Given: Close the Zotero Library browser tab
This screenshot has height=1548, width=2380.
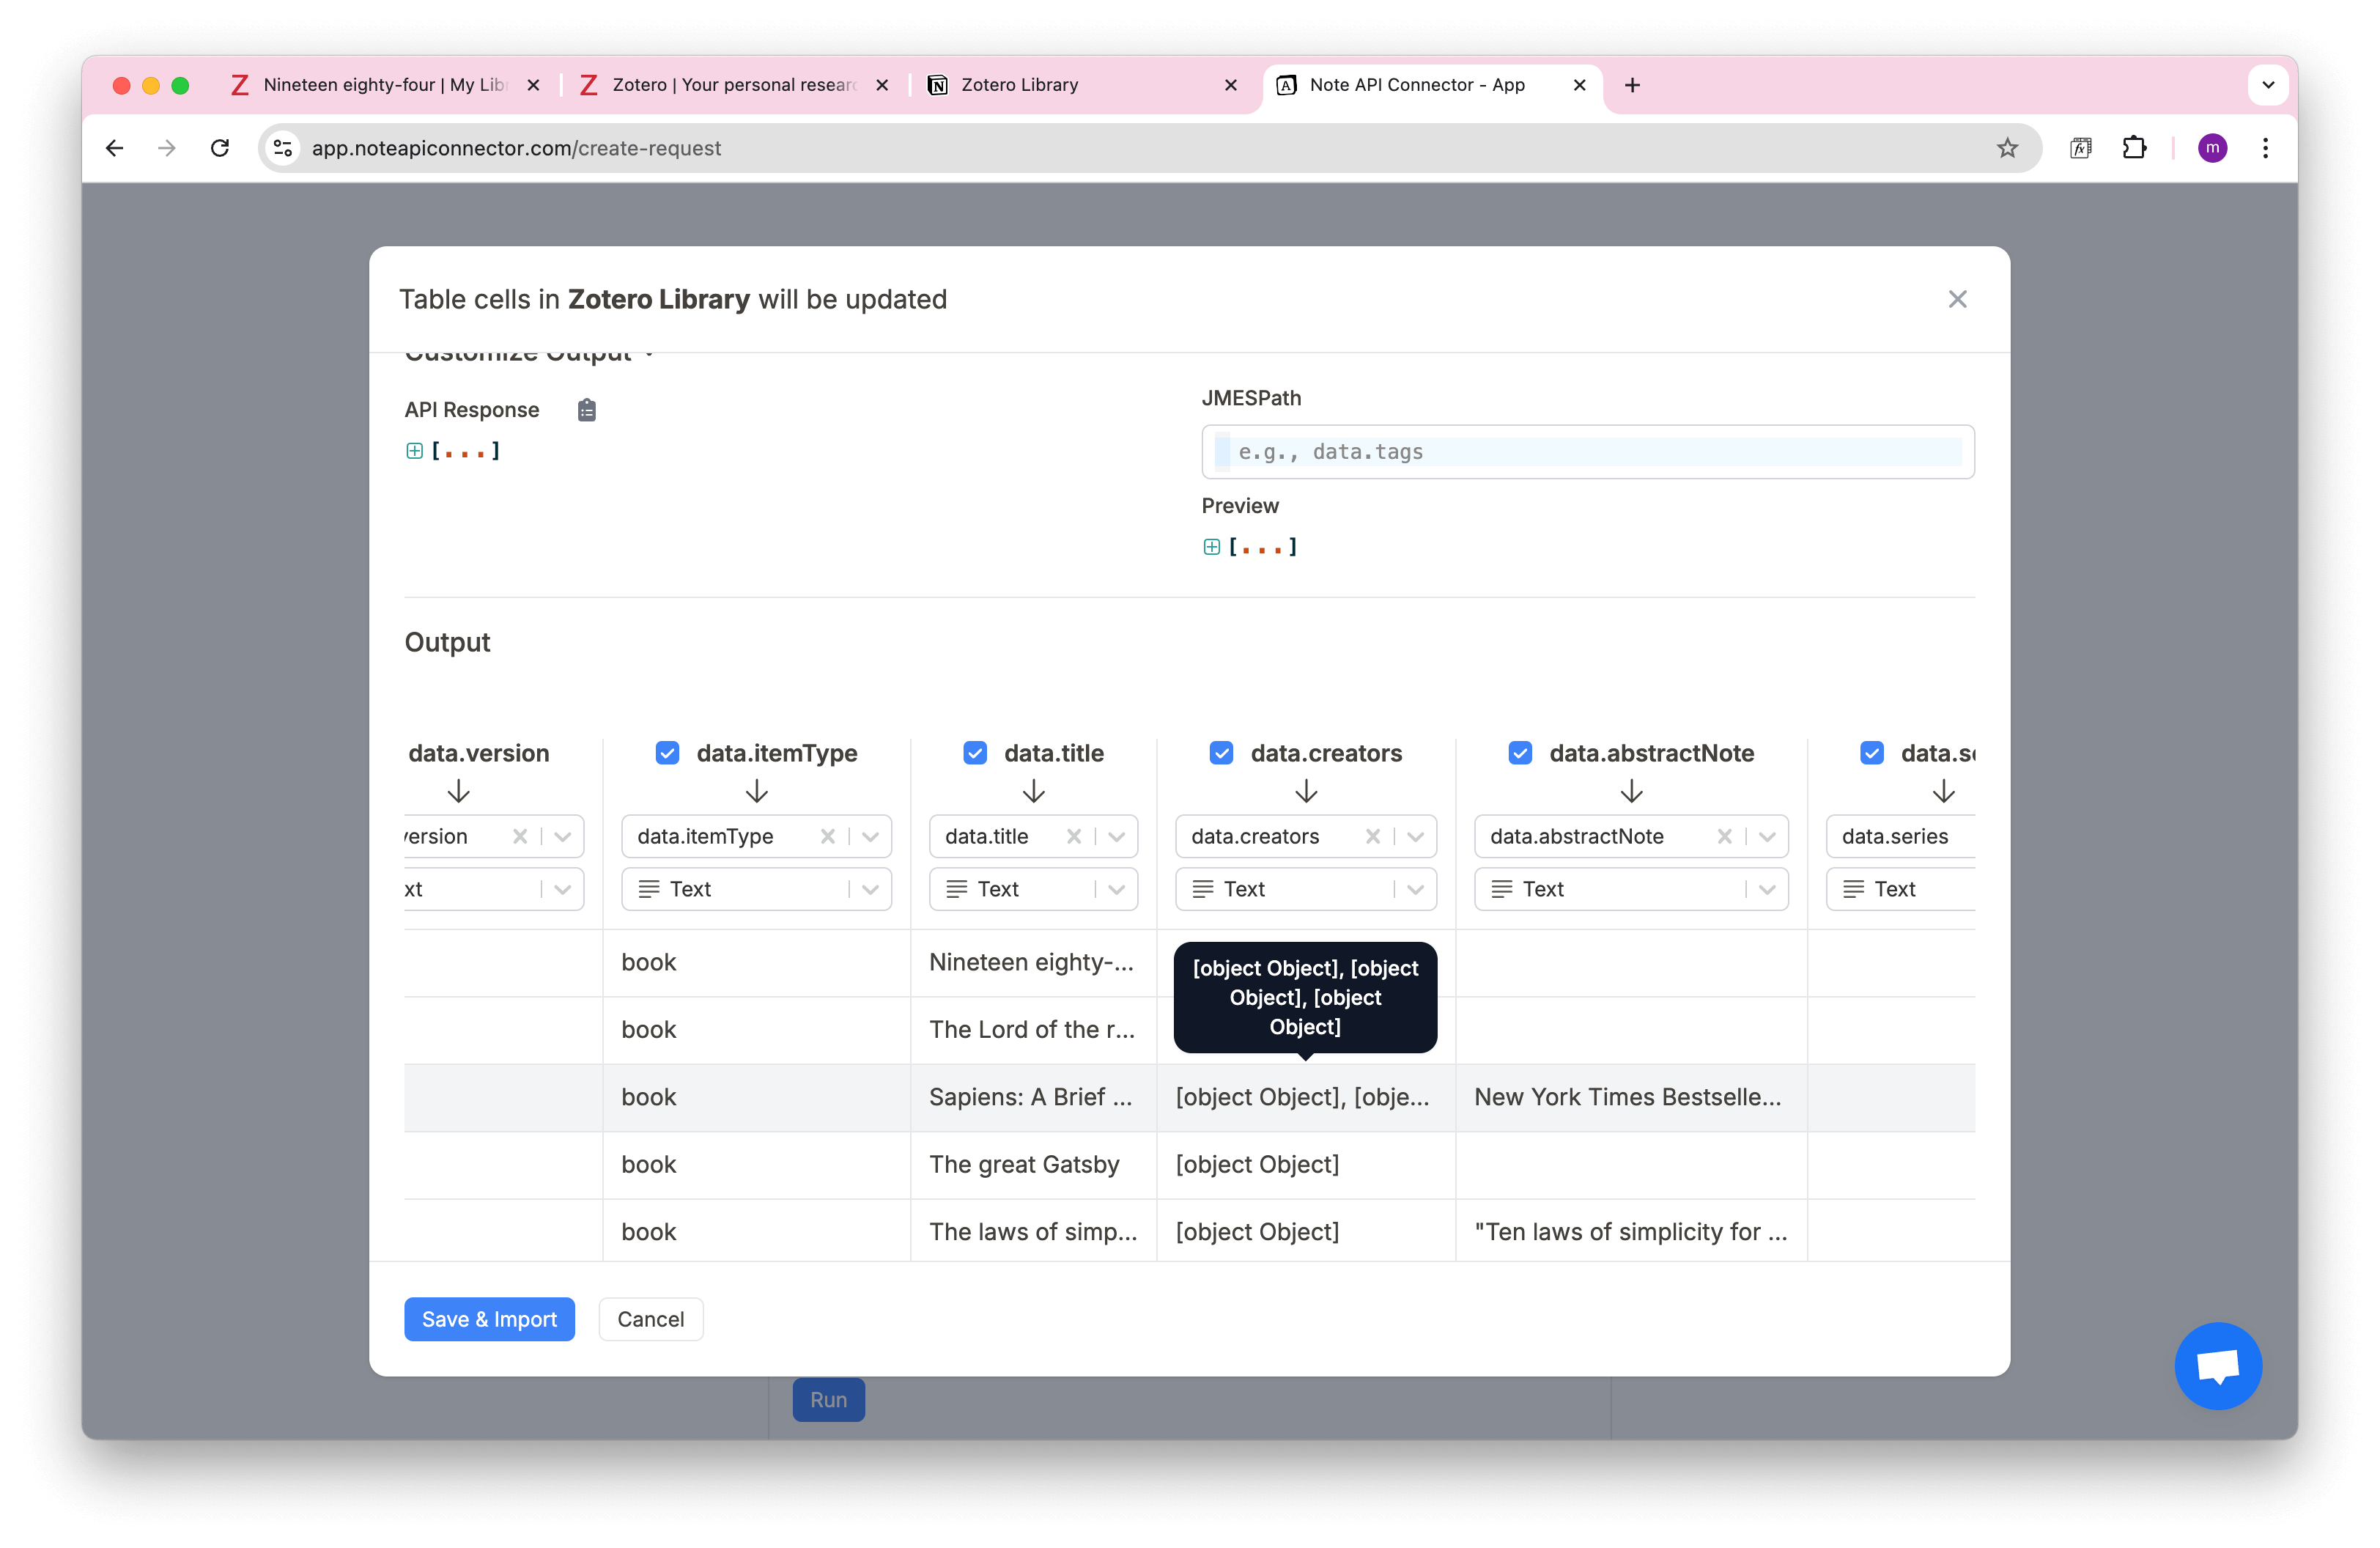Looking at the screenshot, I should click(1230, 85).
